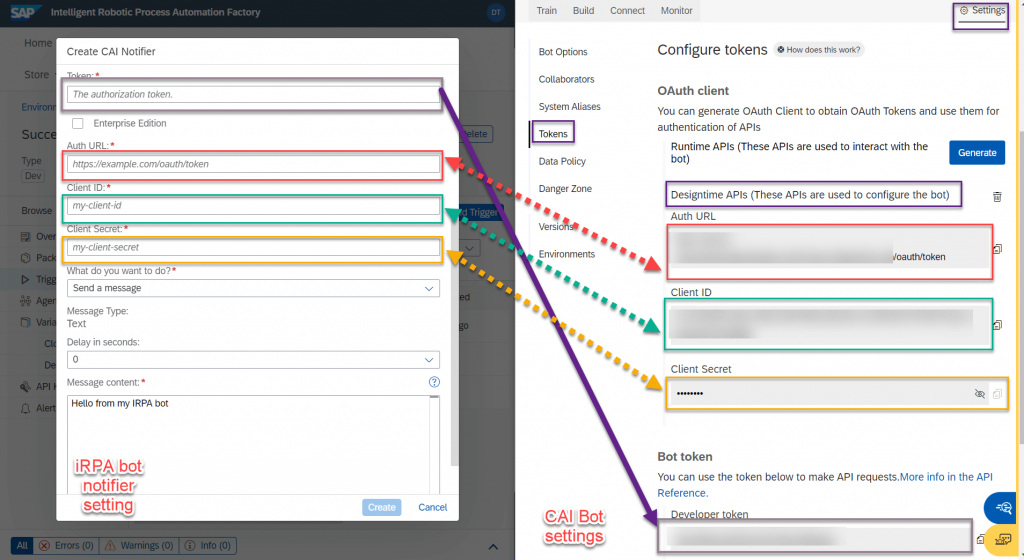Select Data Policy in settings menu
1024x560 pixels.
pyautogui.click(x=562, y=161)
